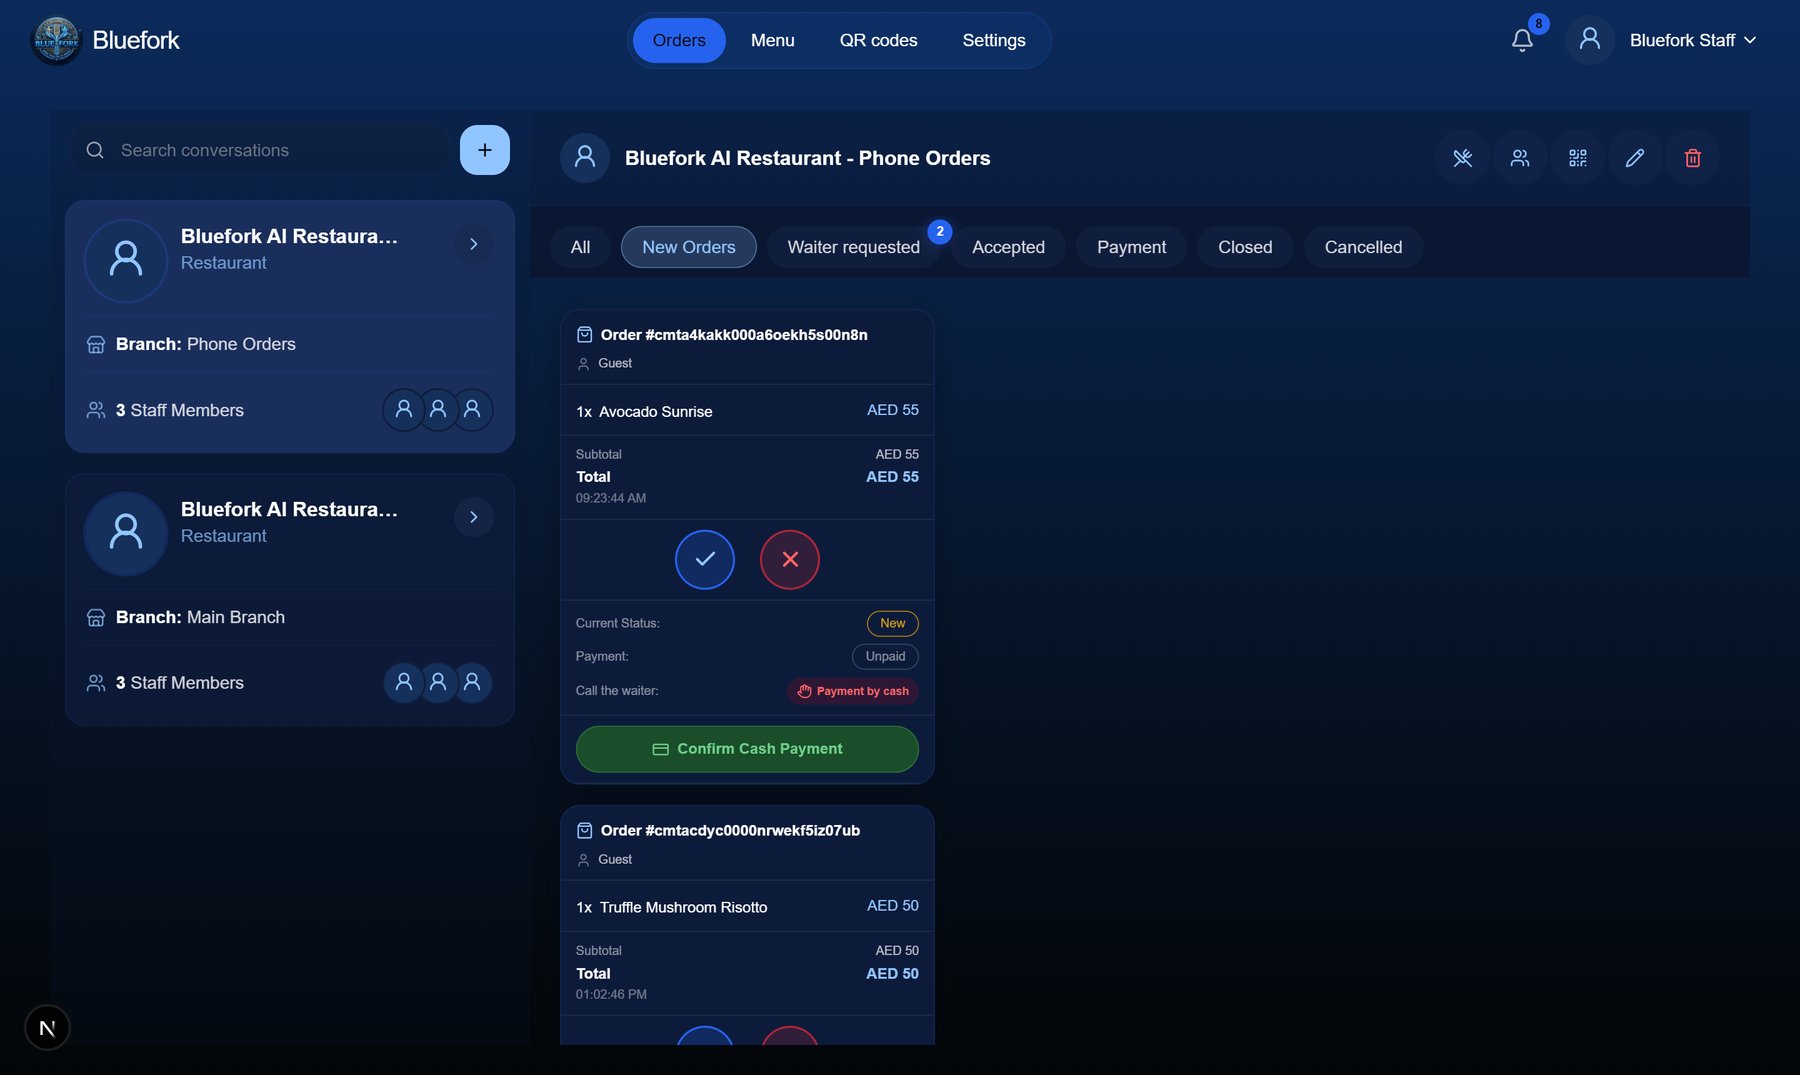Go to the QR codes tab
The width and height of the screenshot is (1800, 1075).
point(879,40)
